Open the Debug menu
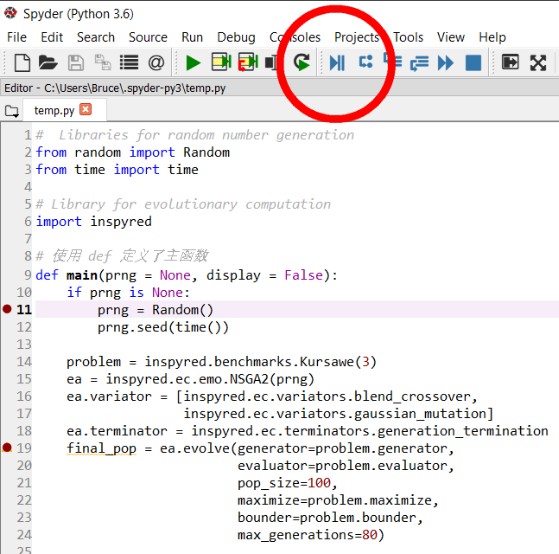This screenshot has width=559, height=554. click(236, 37)
